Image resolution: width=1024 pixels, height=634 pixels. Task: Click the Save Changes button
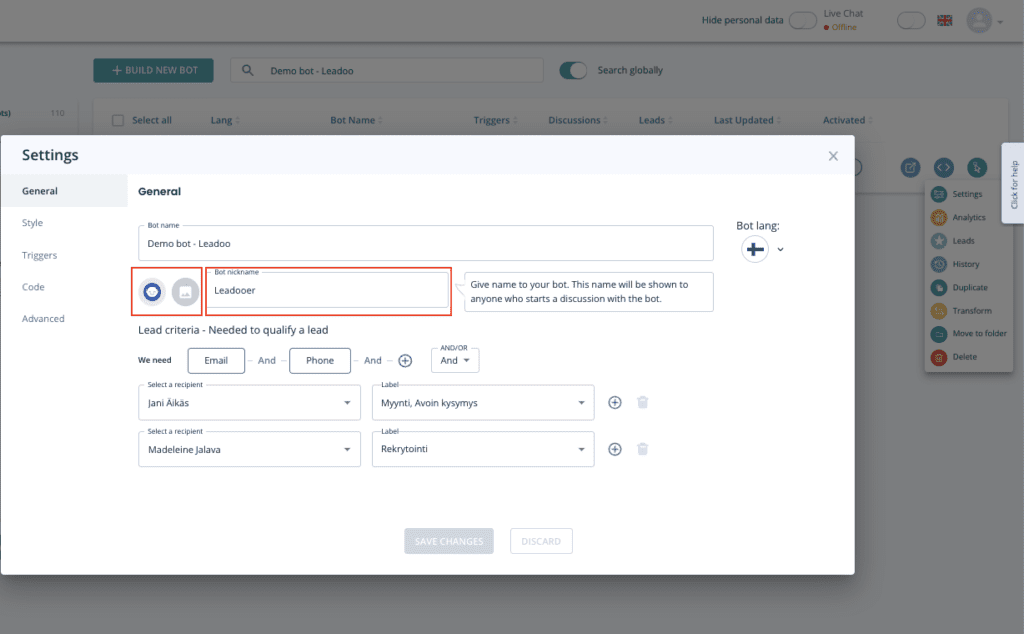[449, 541]
